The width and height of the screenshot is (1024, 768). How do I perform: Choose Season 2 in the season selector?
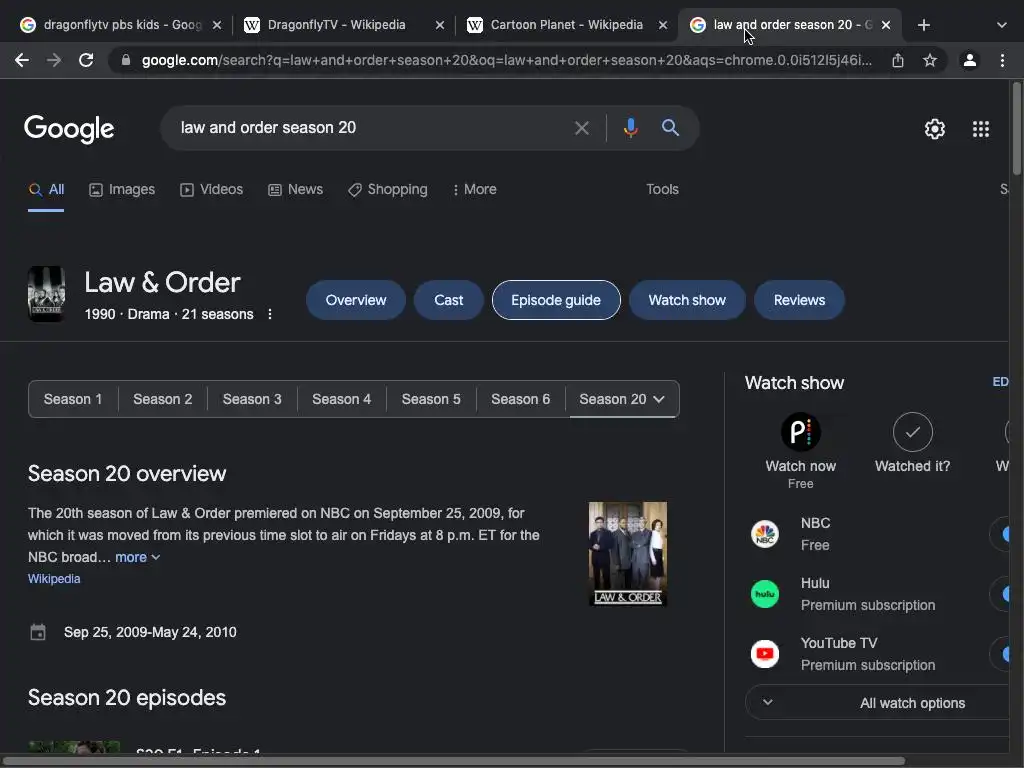[163, 399]
